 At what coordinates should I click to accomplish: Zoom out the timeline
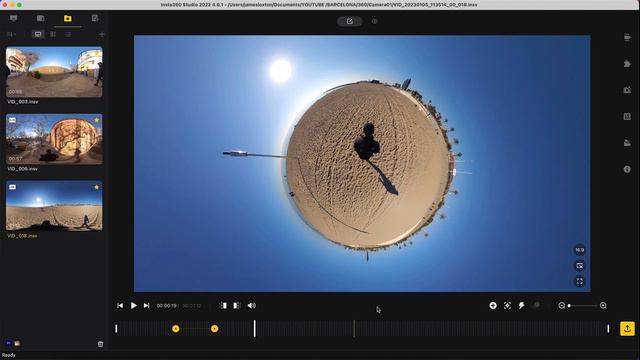tap(562, 305)
